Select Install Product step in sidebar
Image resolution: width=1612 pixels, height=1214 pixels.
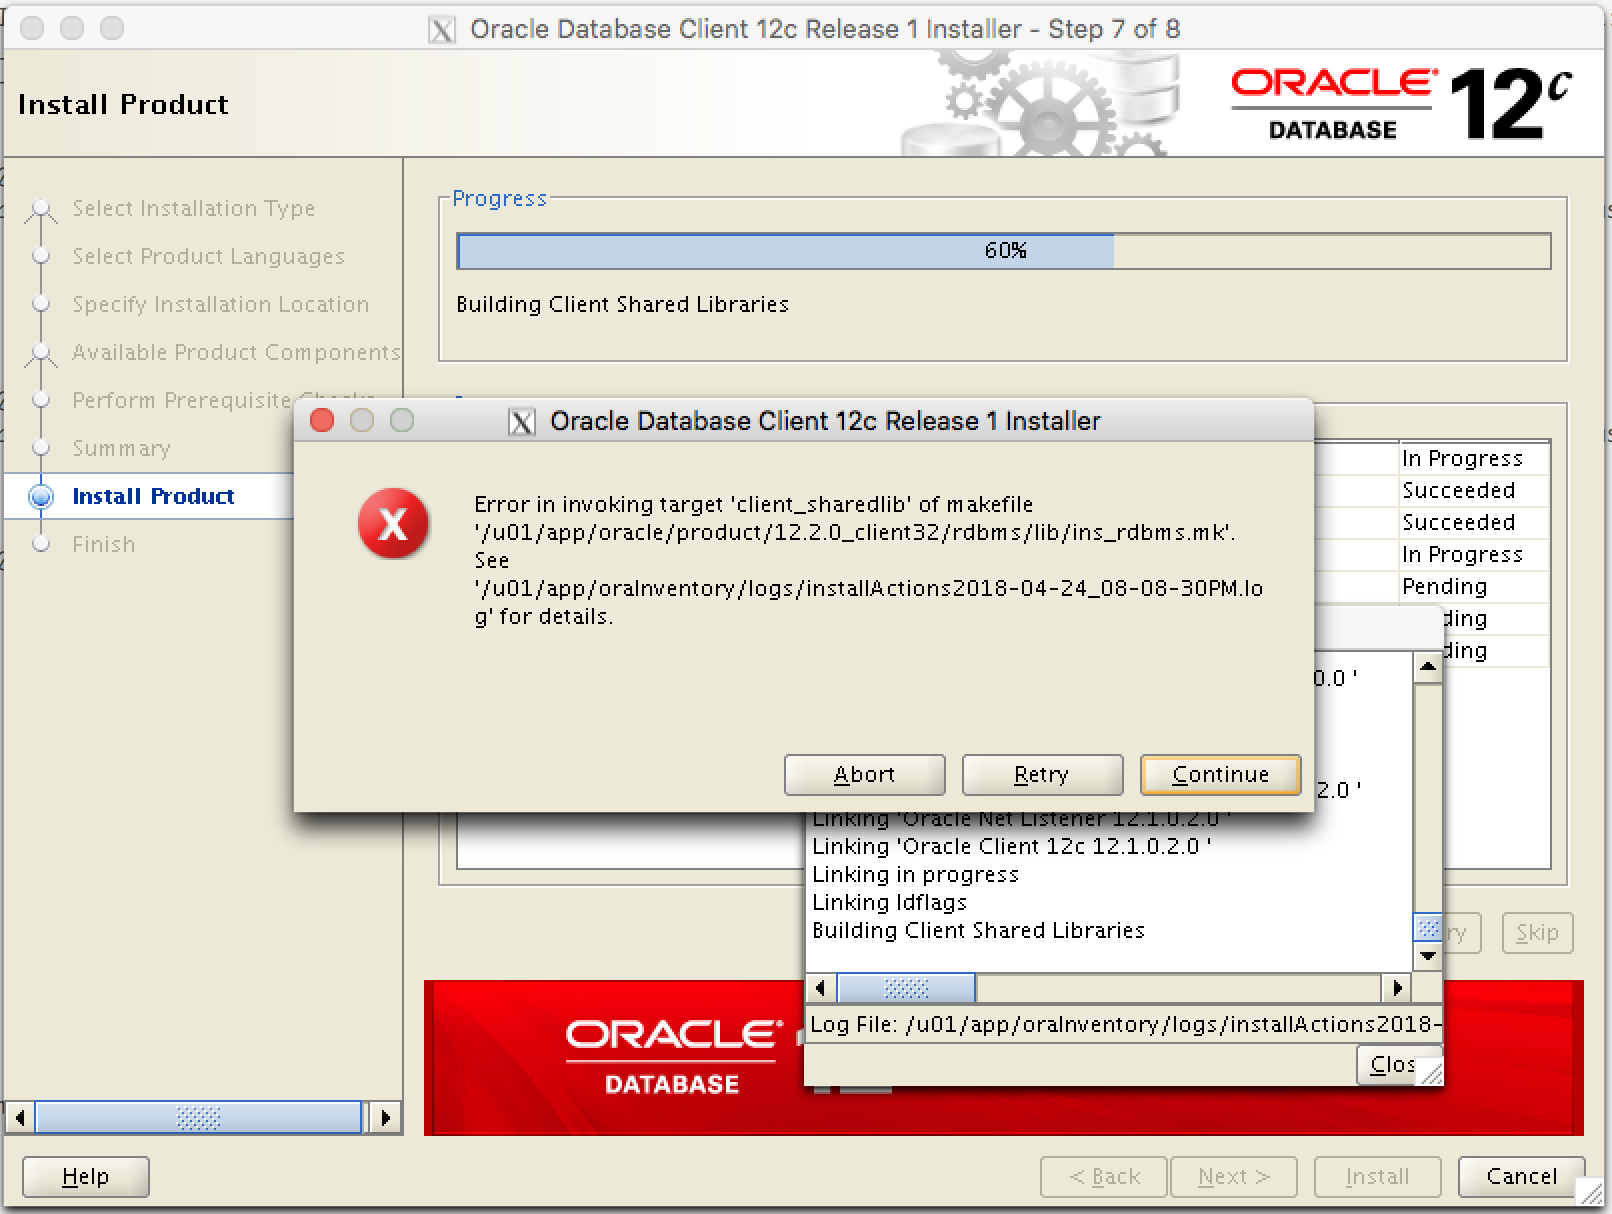pos(153,497)
